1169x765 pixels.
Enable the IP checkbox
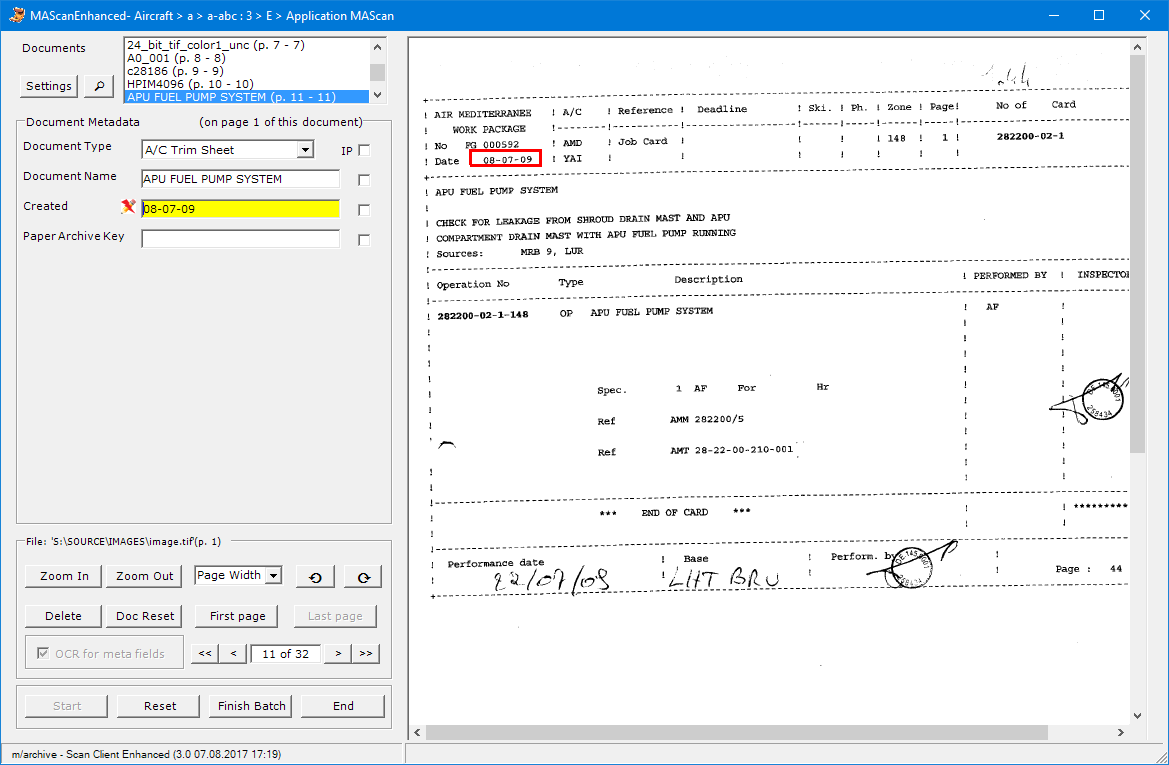pyautogui.click(x=364, y=151)
